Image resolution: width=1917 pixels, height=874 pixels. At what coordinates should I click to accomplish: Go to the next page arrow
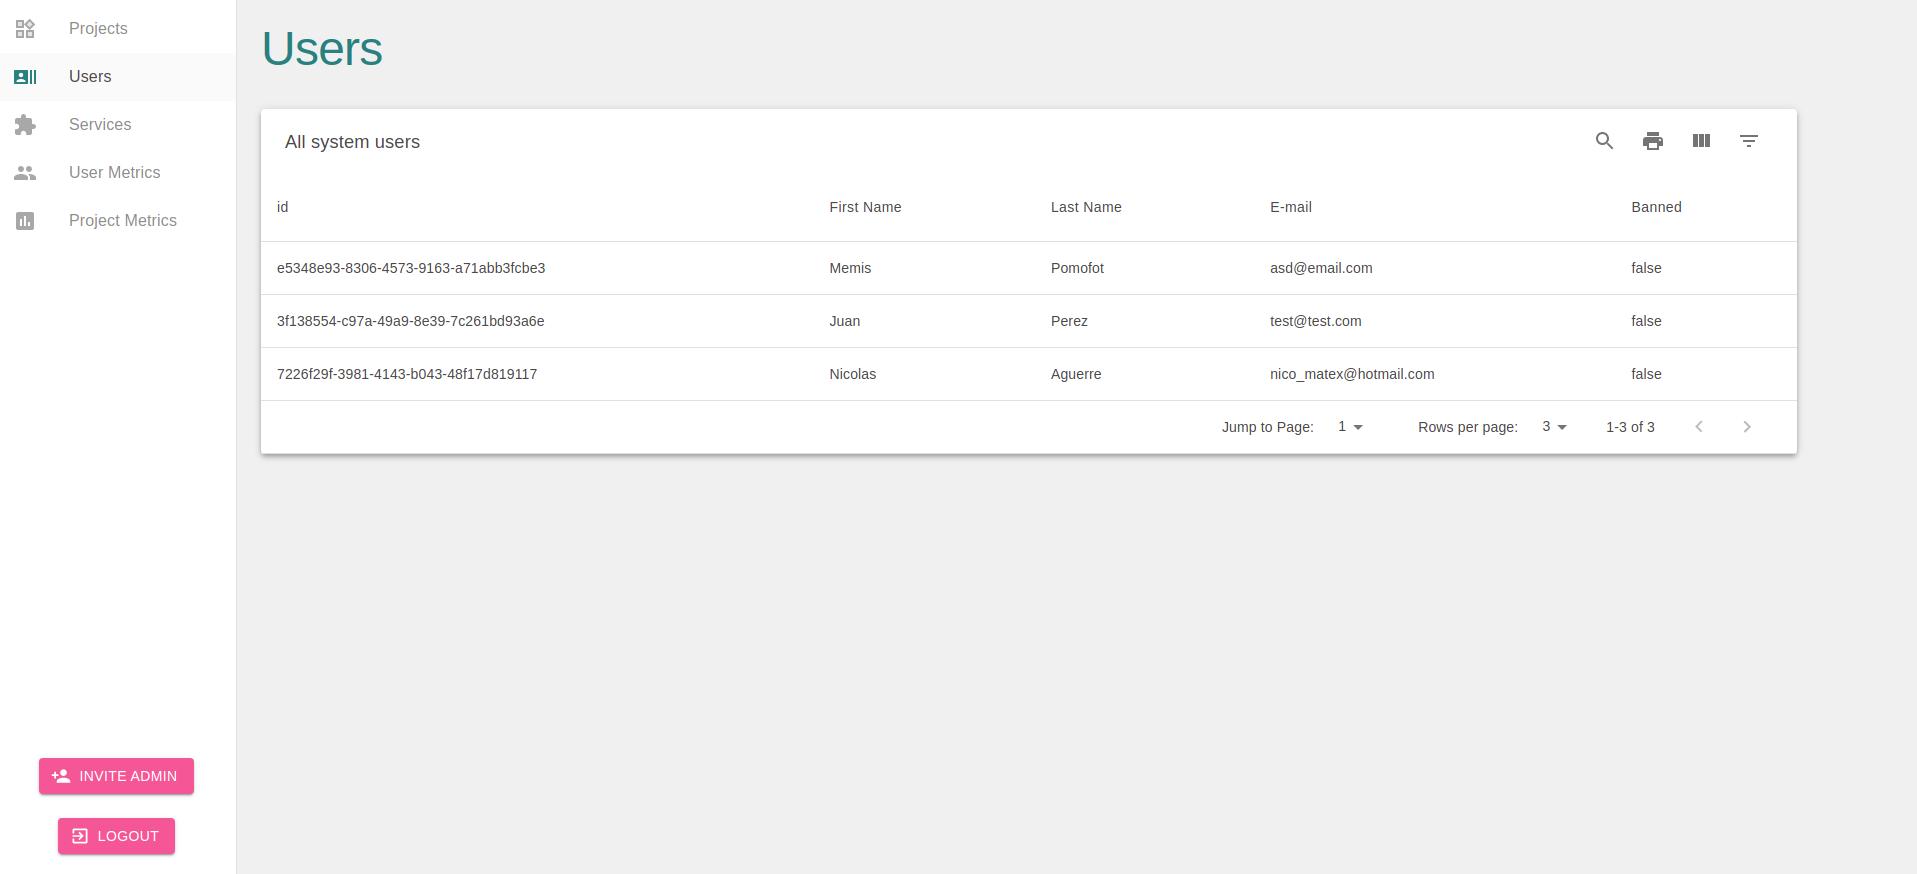[1747, 427]
